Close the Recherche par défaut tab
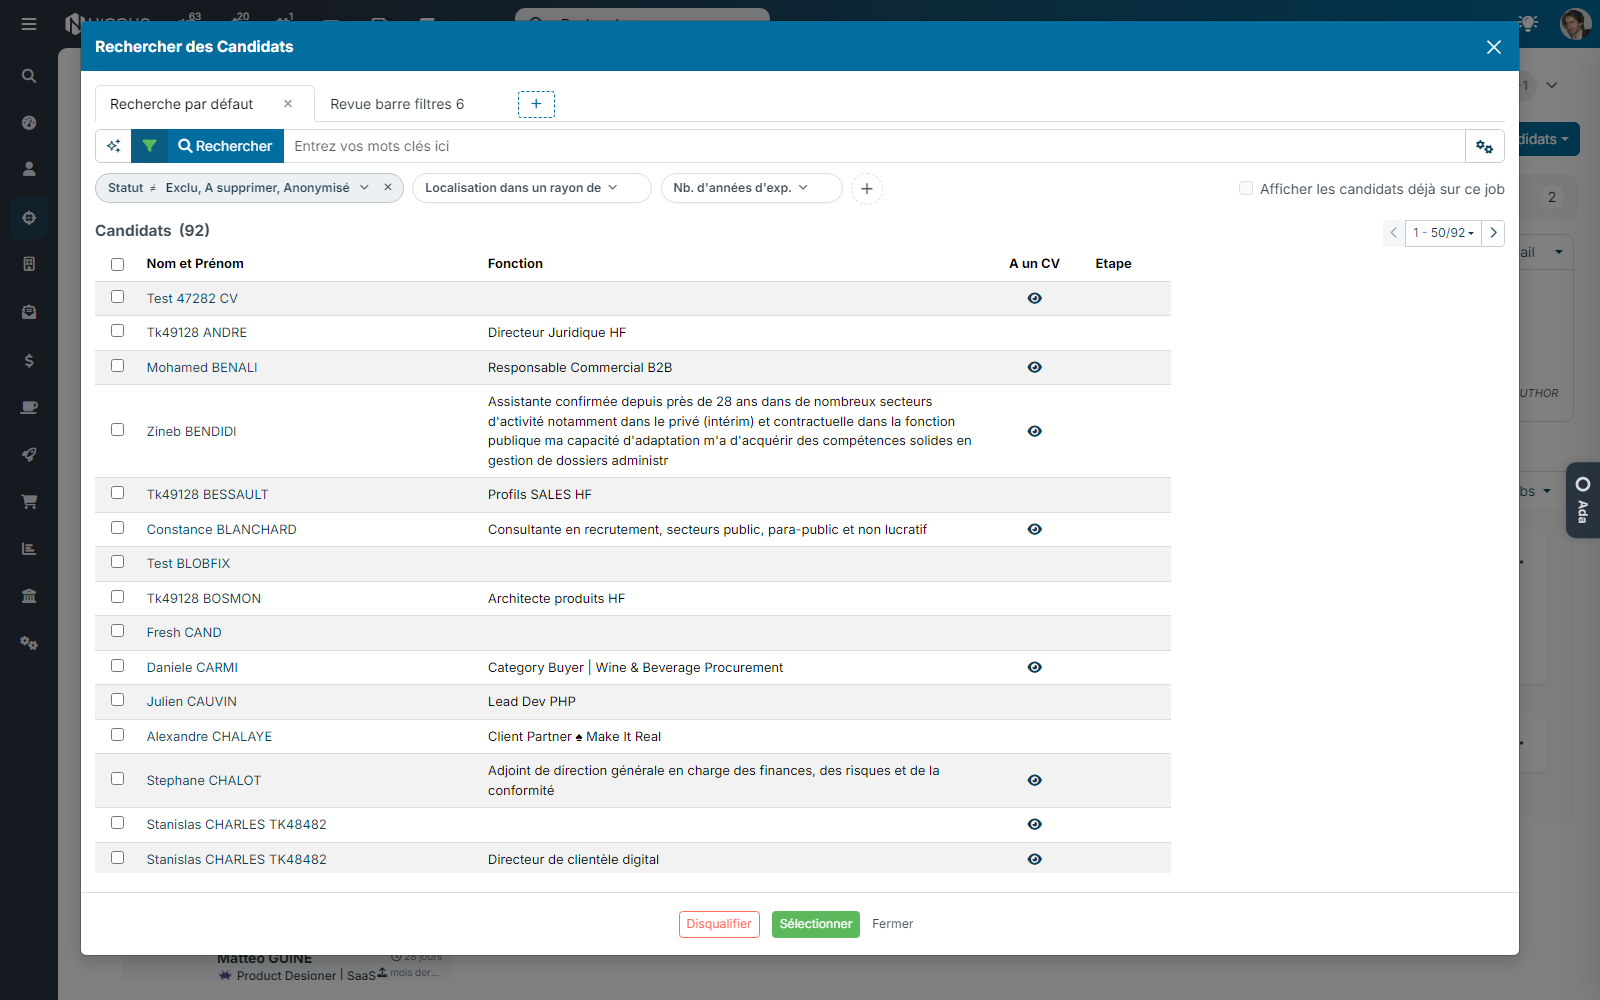 (x=288, y=104)
